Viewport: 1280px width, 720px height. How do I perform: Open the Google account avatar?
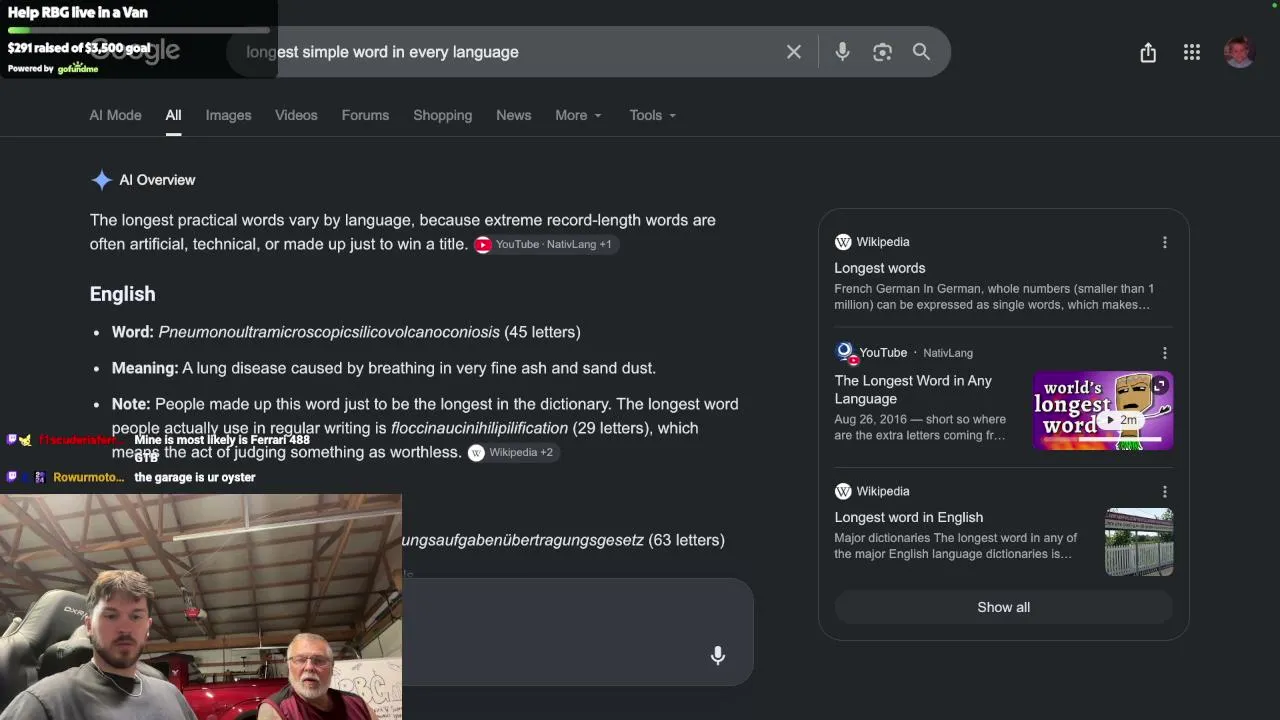1239,52
